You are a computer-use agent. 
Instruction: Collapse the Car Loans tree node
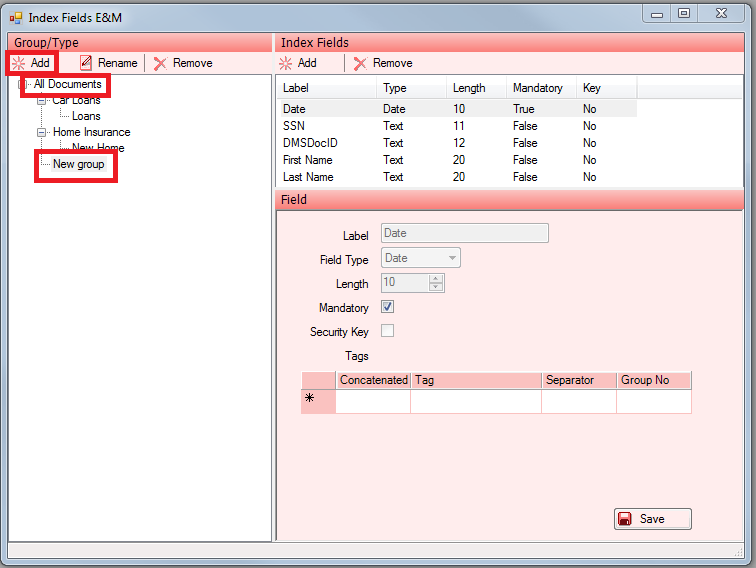[41, 100]
